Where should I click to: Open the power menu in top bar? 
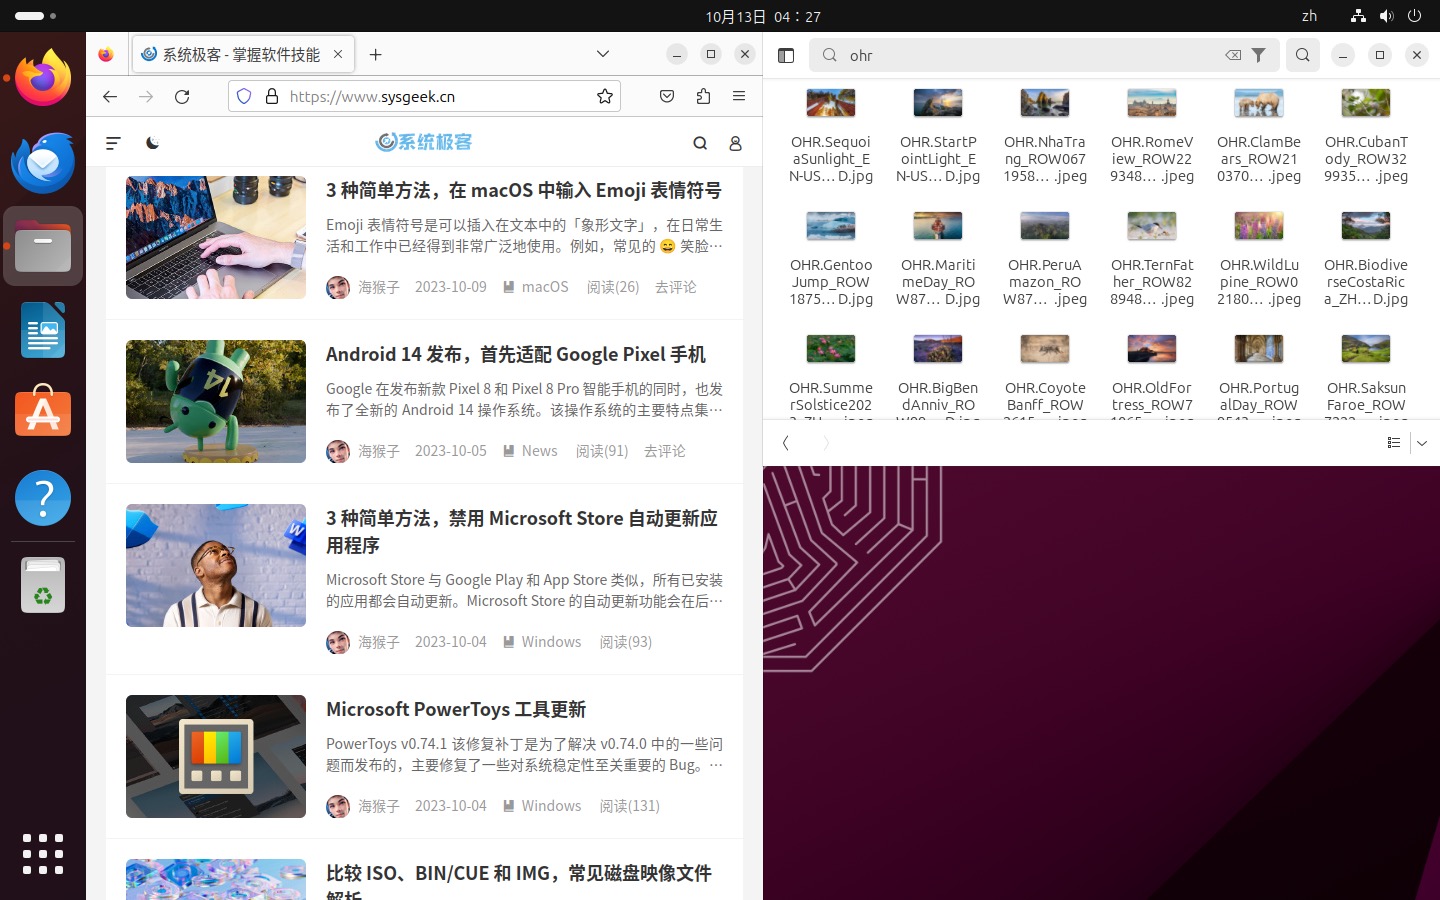tap(1414, 16)
